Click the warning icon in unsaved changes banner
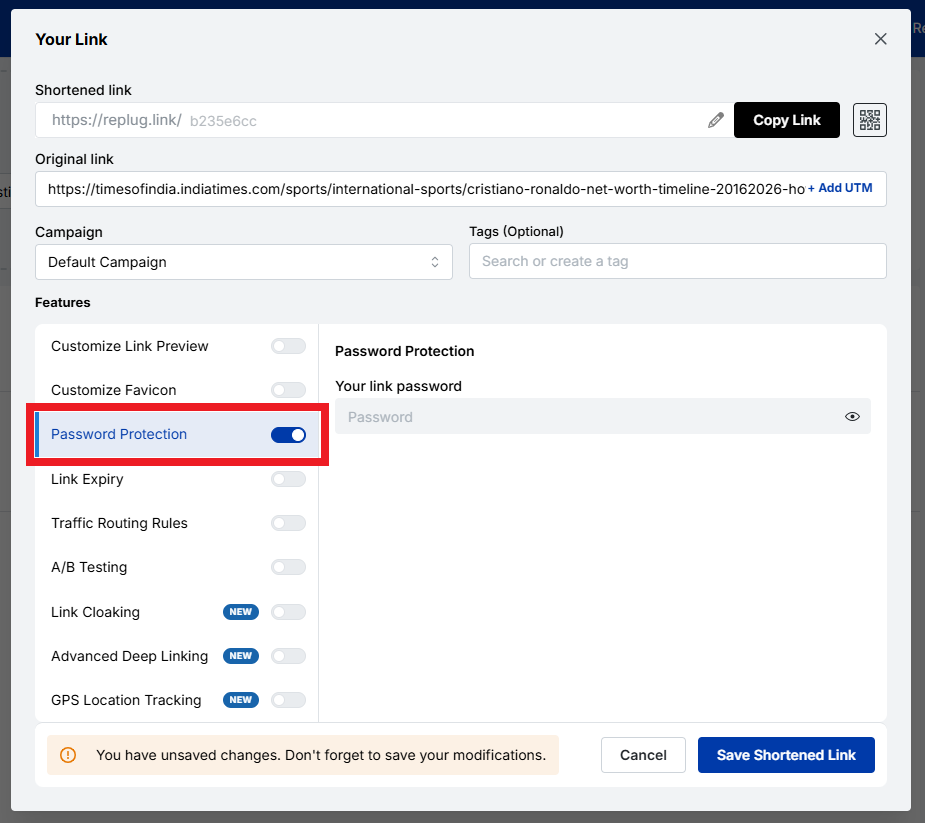This screenshot has height=823, width=925. 67,756
